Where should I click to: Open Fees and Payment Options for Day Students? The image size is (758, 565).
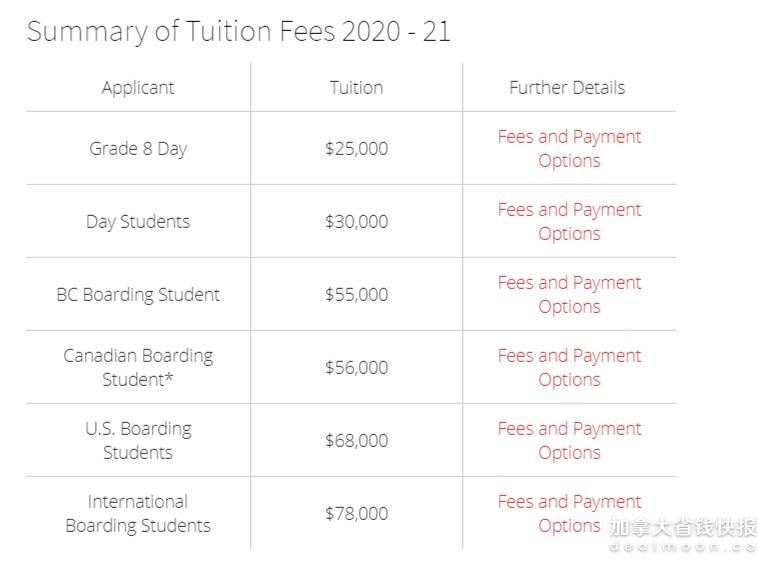pos(569,221)
